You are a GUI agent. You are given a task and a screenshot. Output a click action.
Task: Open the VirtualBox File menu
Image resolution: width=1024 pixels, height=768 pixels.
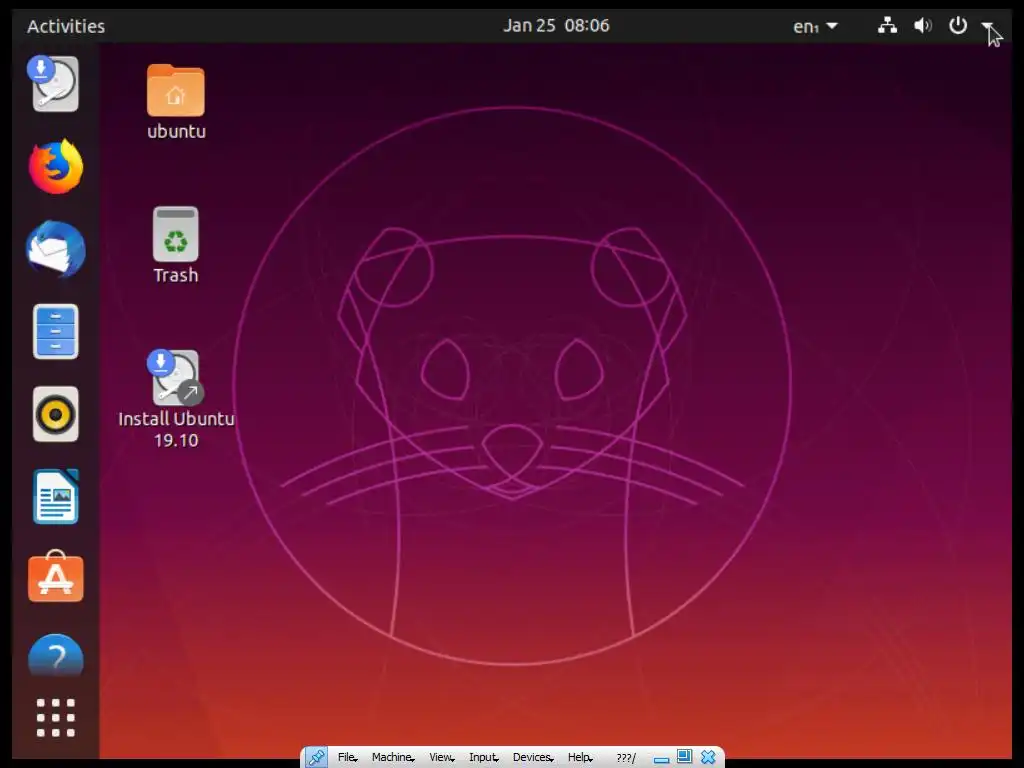tap(347, 758)
